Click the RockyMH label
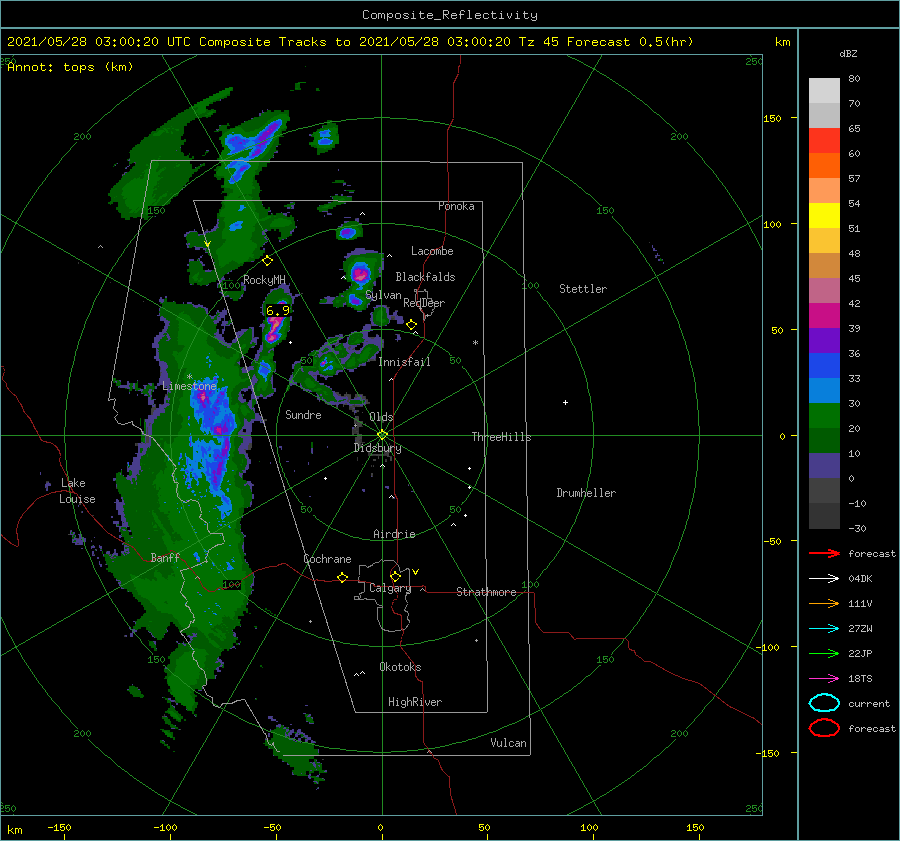Screen dimensions: 900x841 click(264, 280)
